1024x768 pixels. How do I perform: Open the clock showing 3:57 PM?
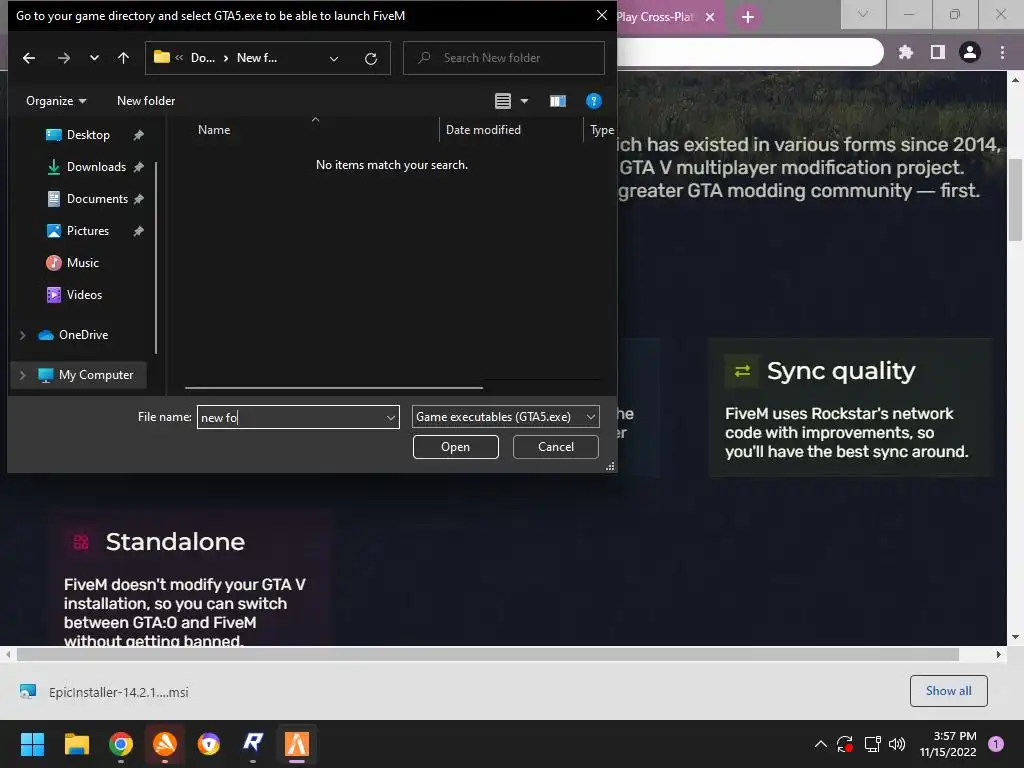(948, 744)
